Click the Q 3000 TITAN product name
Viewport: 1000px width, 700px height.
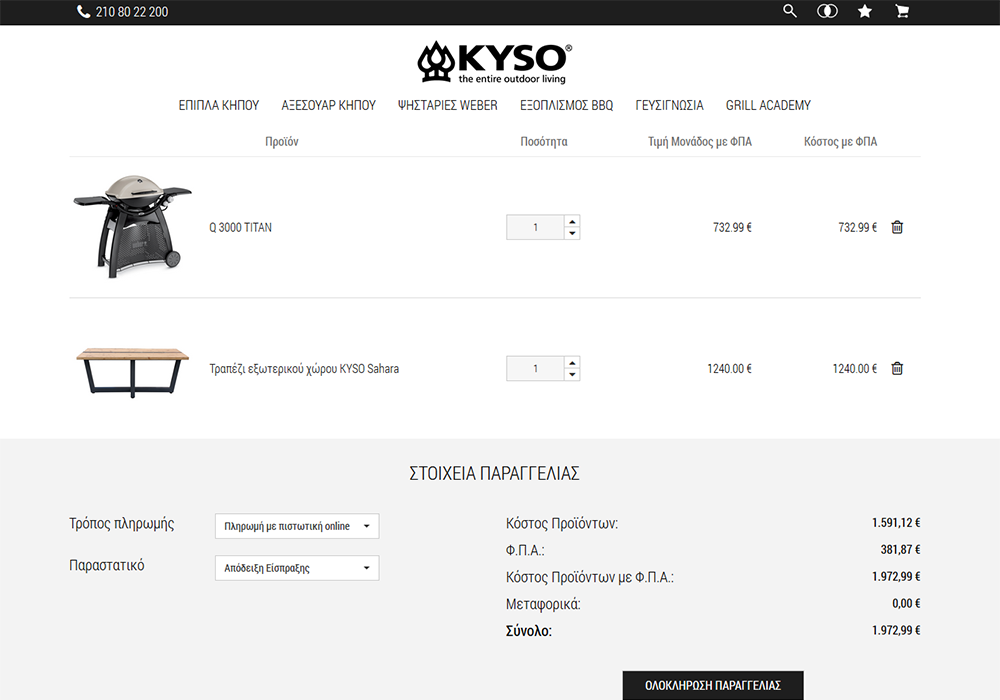click(240, 228)
